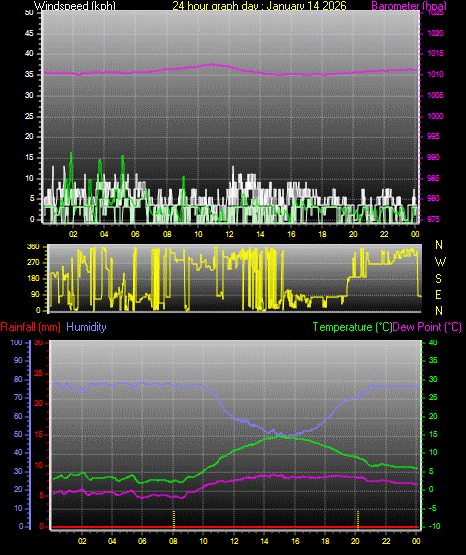The height and width of the screenshot is (555, 466).
Task: Click windspeed axis value 35
Action: coord(29,74)
